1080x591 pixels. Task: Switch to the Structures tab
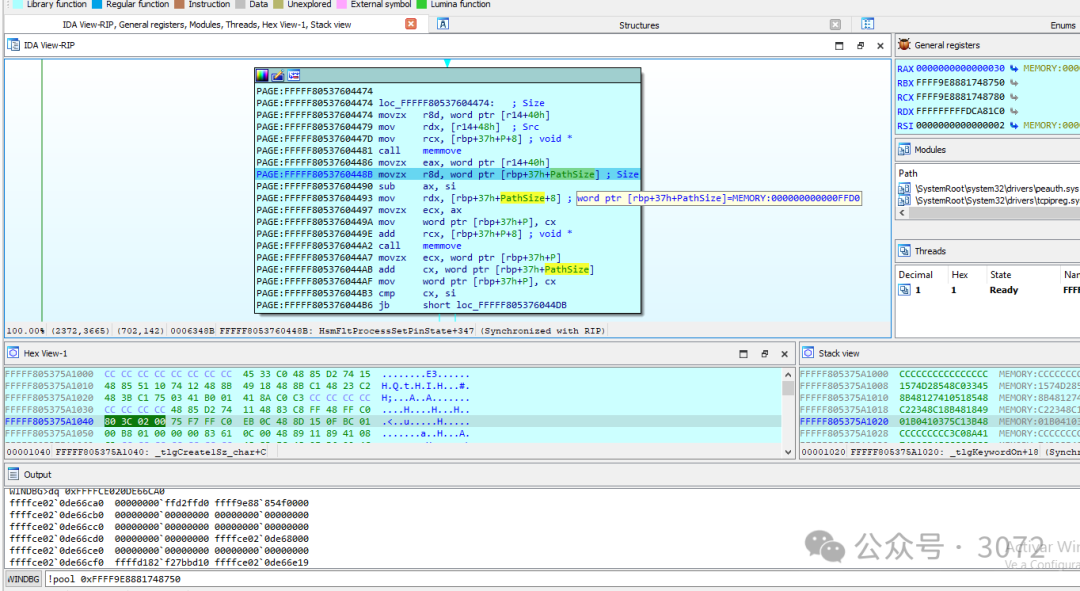(x=638, y=25)
